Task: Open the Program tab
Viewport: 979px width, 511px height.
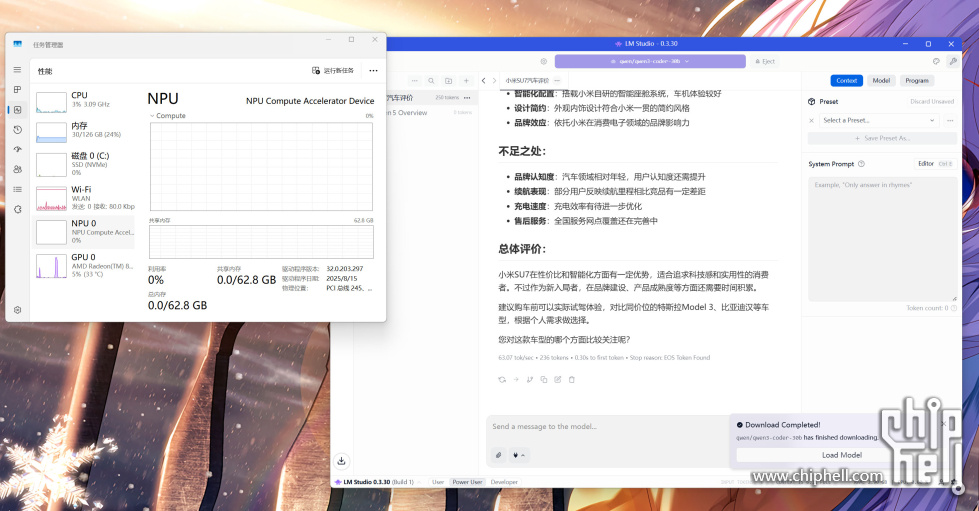Action: [x=916, y=81]
